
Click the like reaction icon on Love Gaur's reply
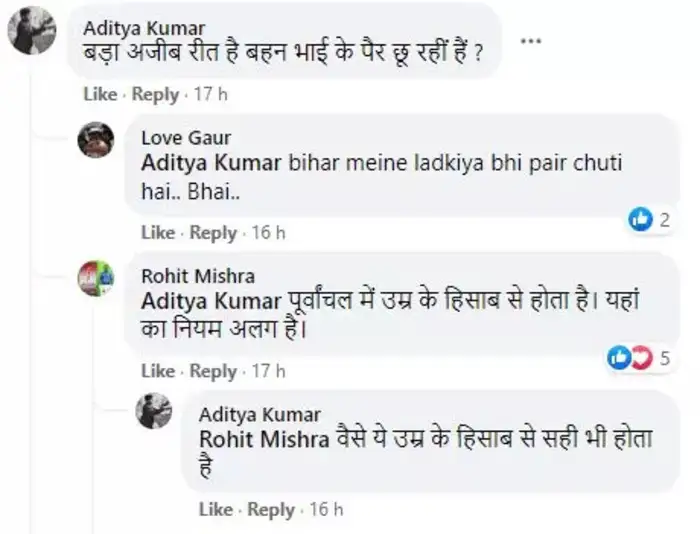[639, 220]
